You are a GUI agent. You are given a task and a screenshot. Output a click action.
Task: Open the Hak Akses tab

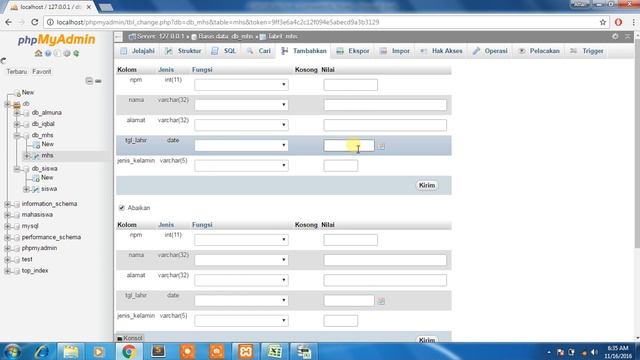pos(441,51)
